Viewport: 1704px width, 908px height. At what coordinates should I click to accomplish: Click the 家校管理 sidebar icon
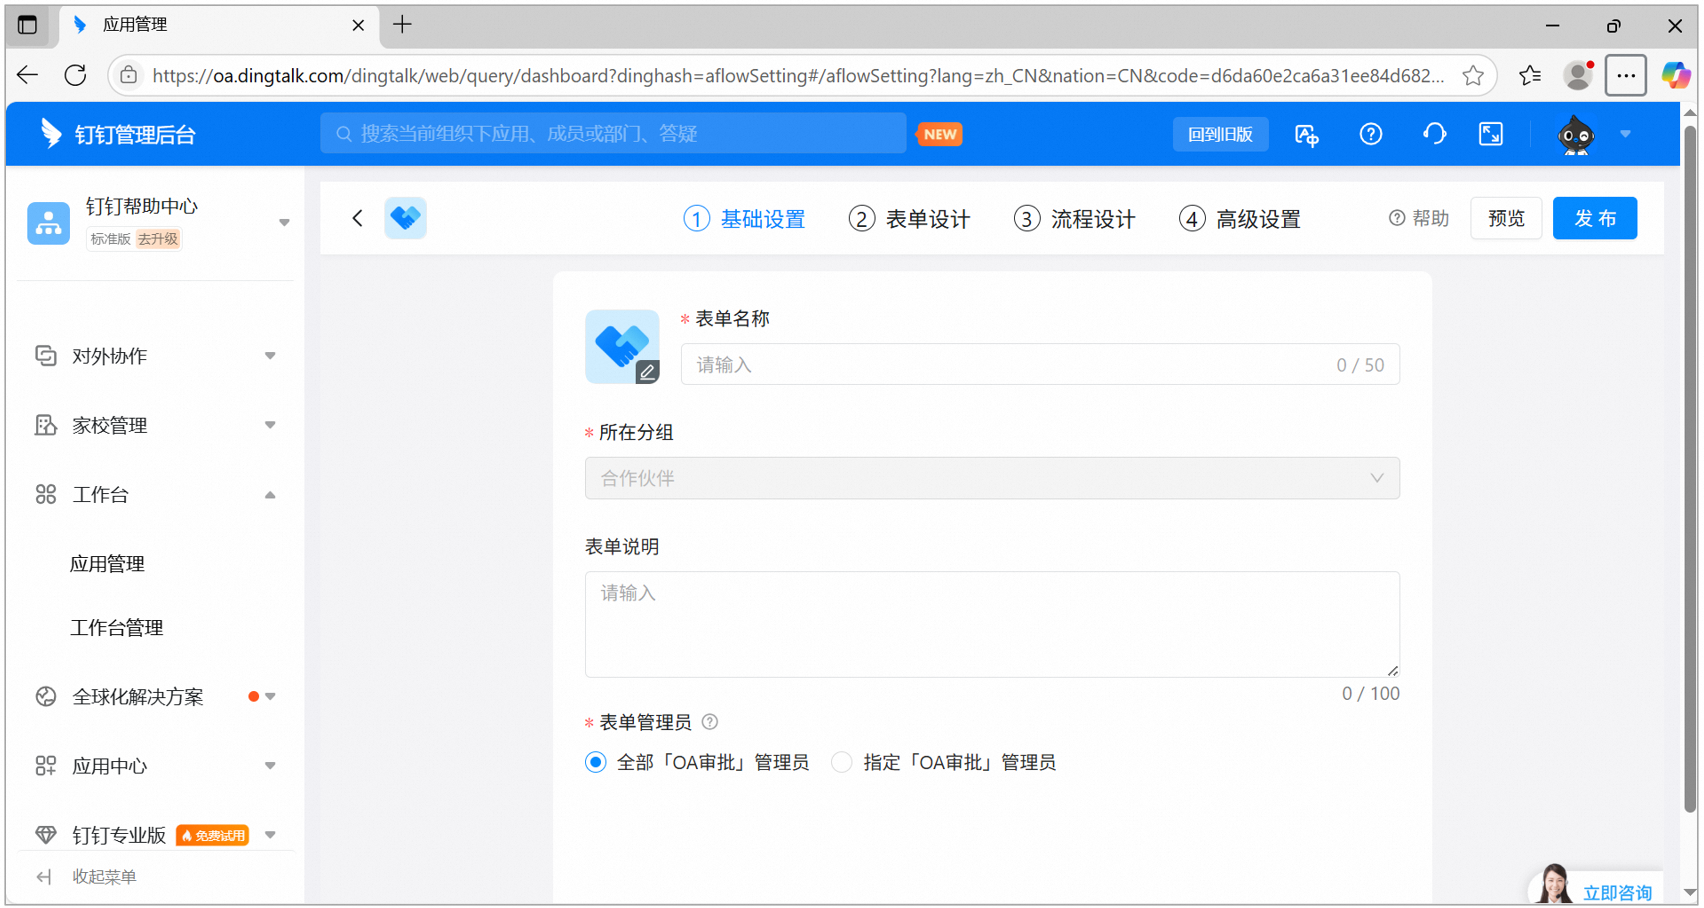(46, 425)
